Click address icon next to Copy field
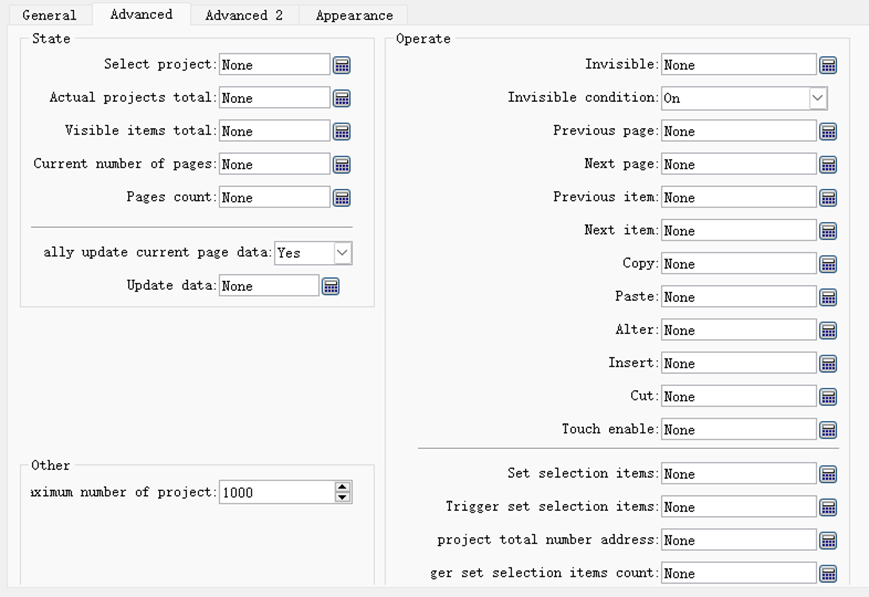Image resolution: width=869 pixels, height=597 pixels. tap(828, 264)
